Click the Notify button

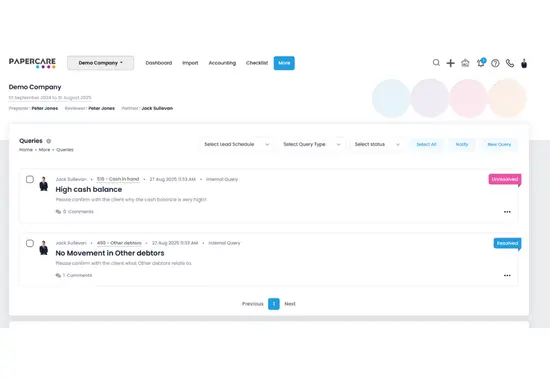pos(462,144)
